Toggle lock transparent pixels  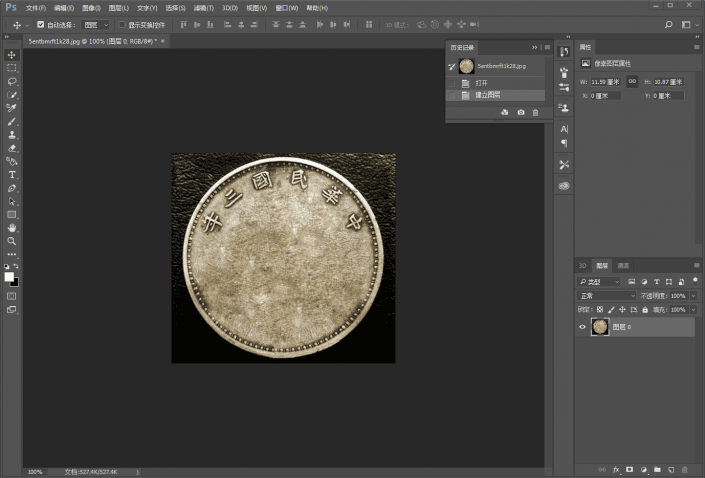[x=600, y=309]
